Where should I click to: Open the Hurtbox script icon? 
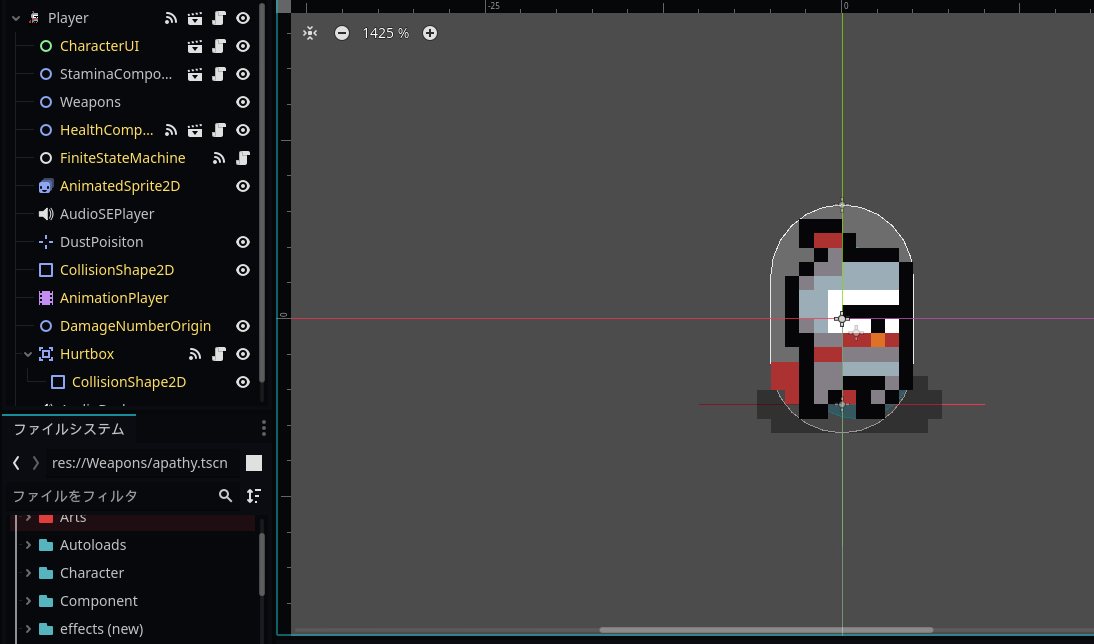tap(219, 354)
